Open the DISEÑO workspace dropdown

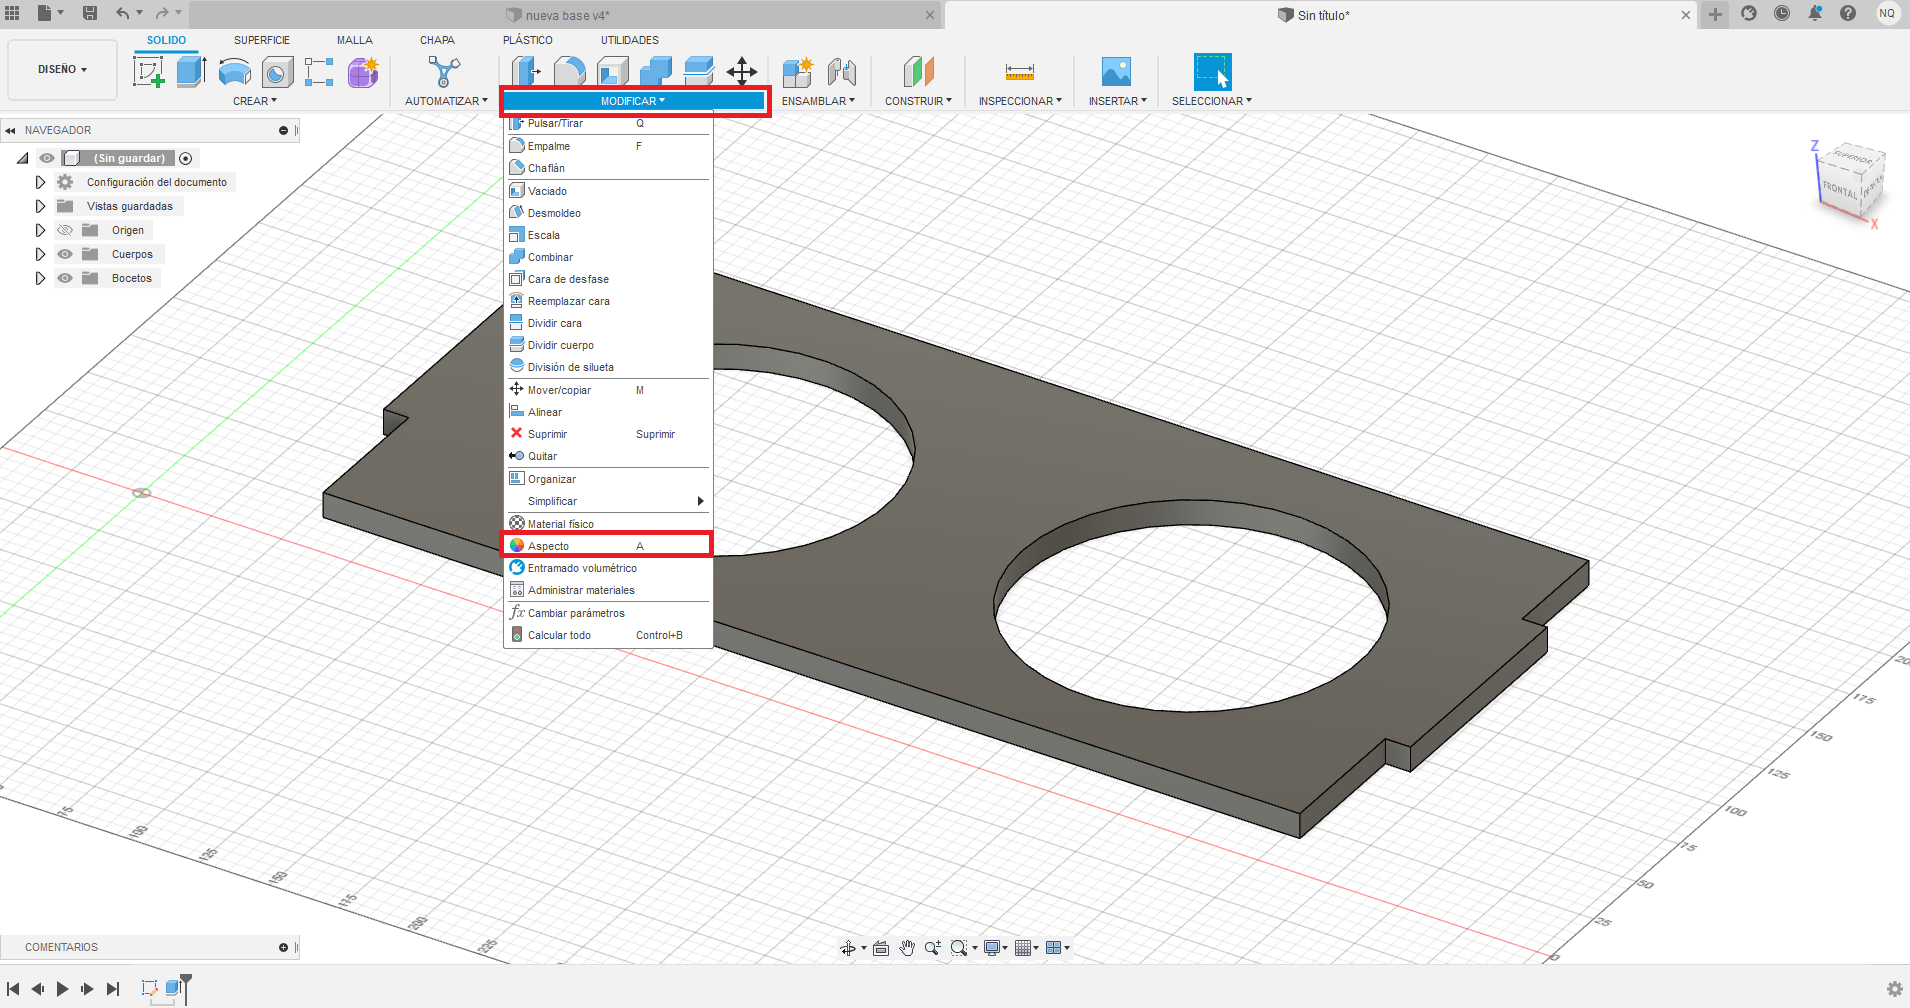point(62,69)
